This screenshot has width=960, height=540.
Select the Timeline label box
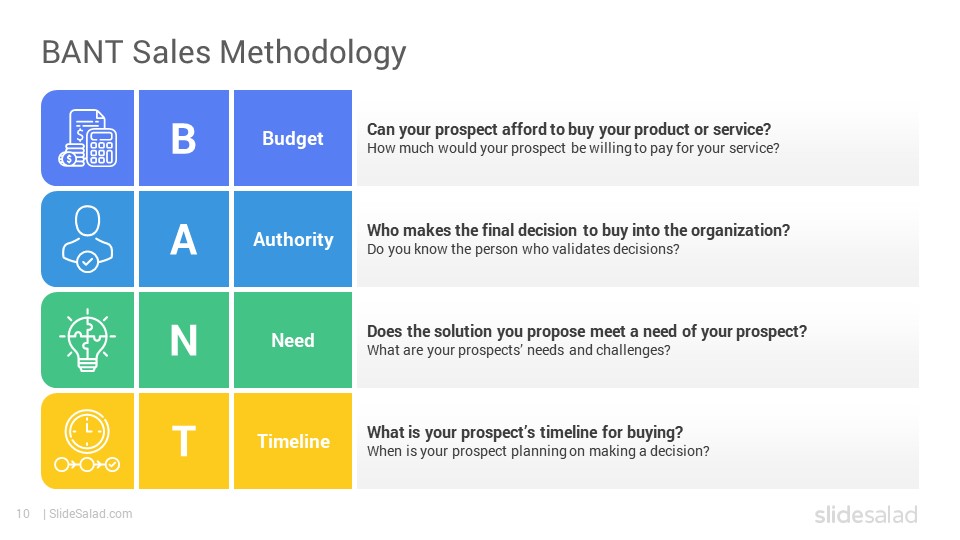point(293,441)
